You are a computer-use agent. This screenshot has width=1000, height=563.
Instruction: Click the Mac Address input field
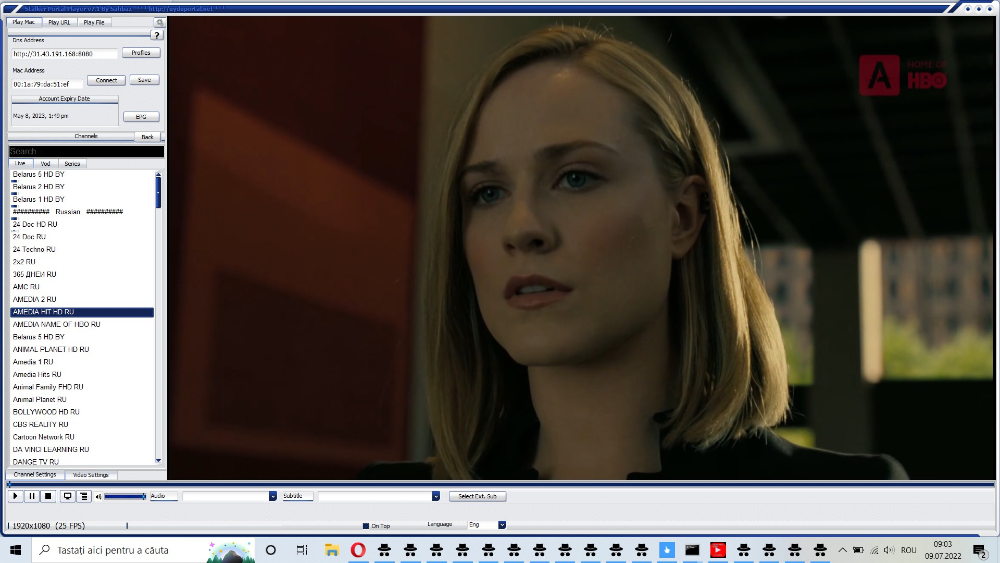pyautogui.click(x=47, y=84)
